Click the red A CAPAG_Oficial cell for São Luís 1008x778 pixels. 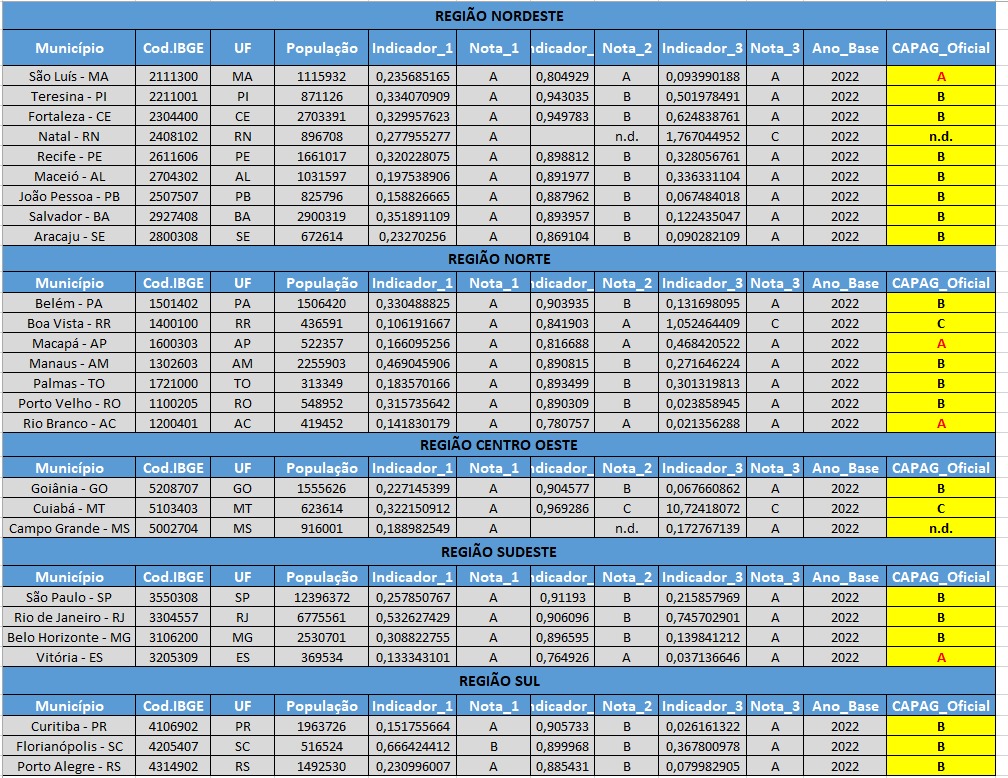[941, 76]
